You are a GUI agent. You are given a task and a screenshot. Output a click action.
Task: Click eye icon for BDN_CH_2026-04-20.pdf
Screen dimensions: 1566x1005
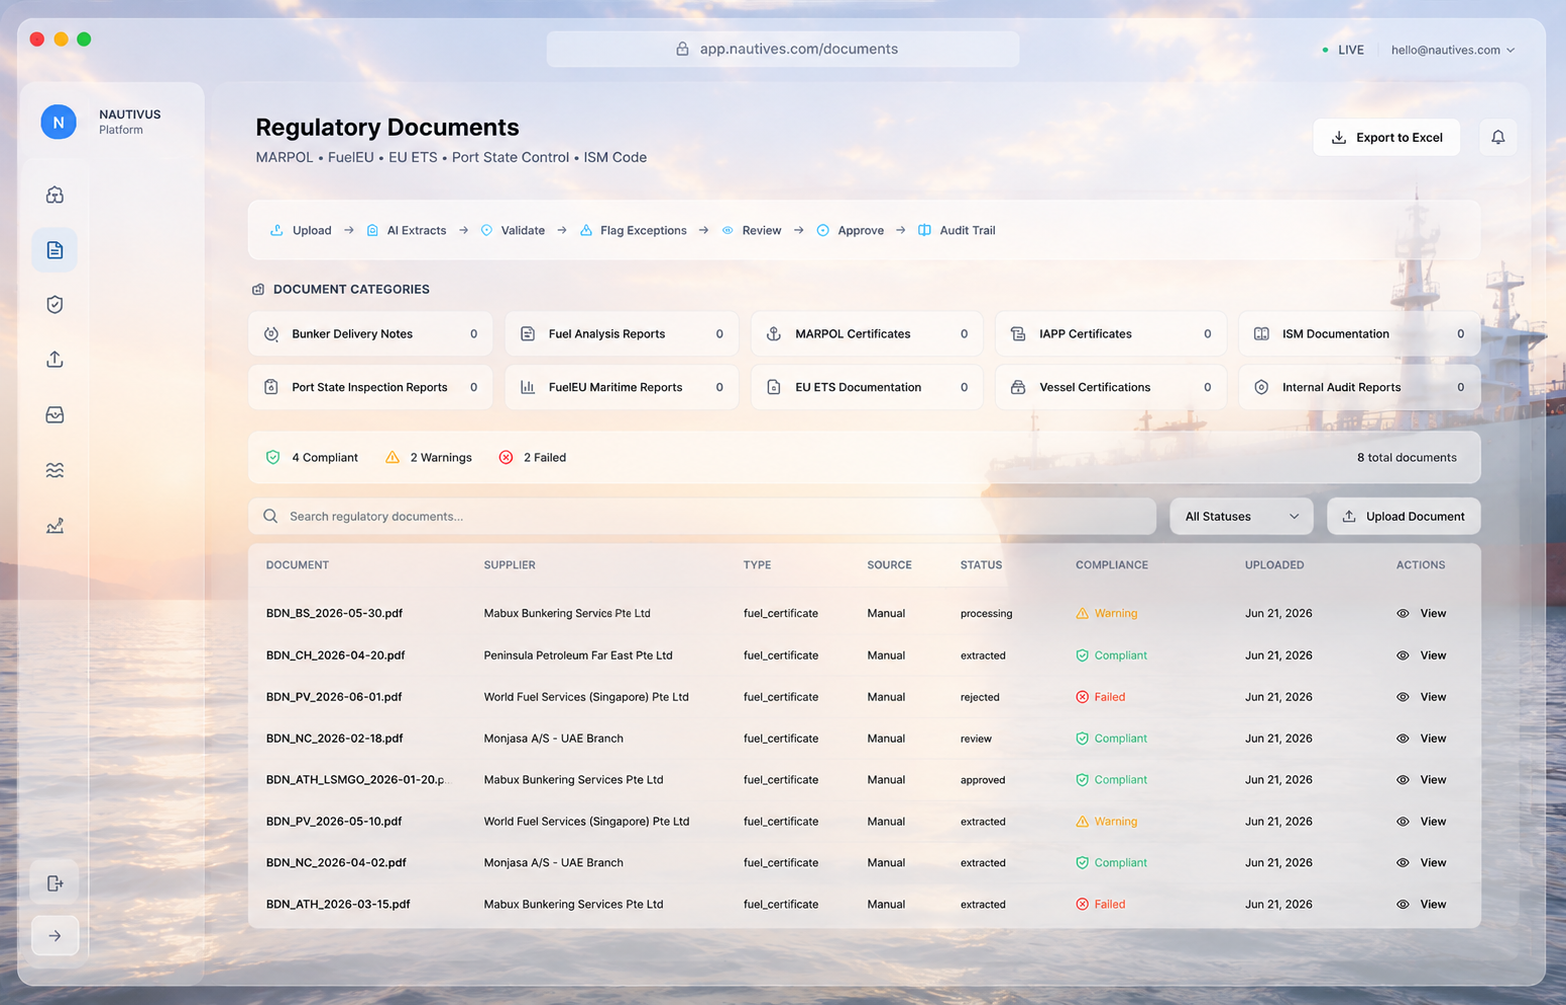click(x=1403, y=656)
